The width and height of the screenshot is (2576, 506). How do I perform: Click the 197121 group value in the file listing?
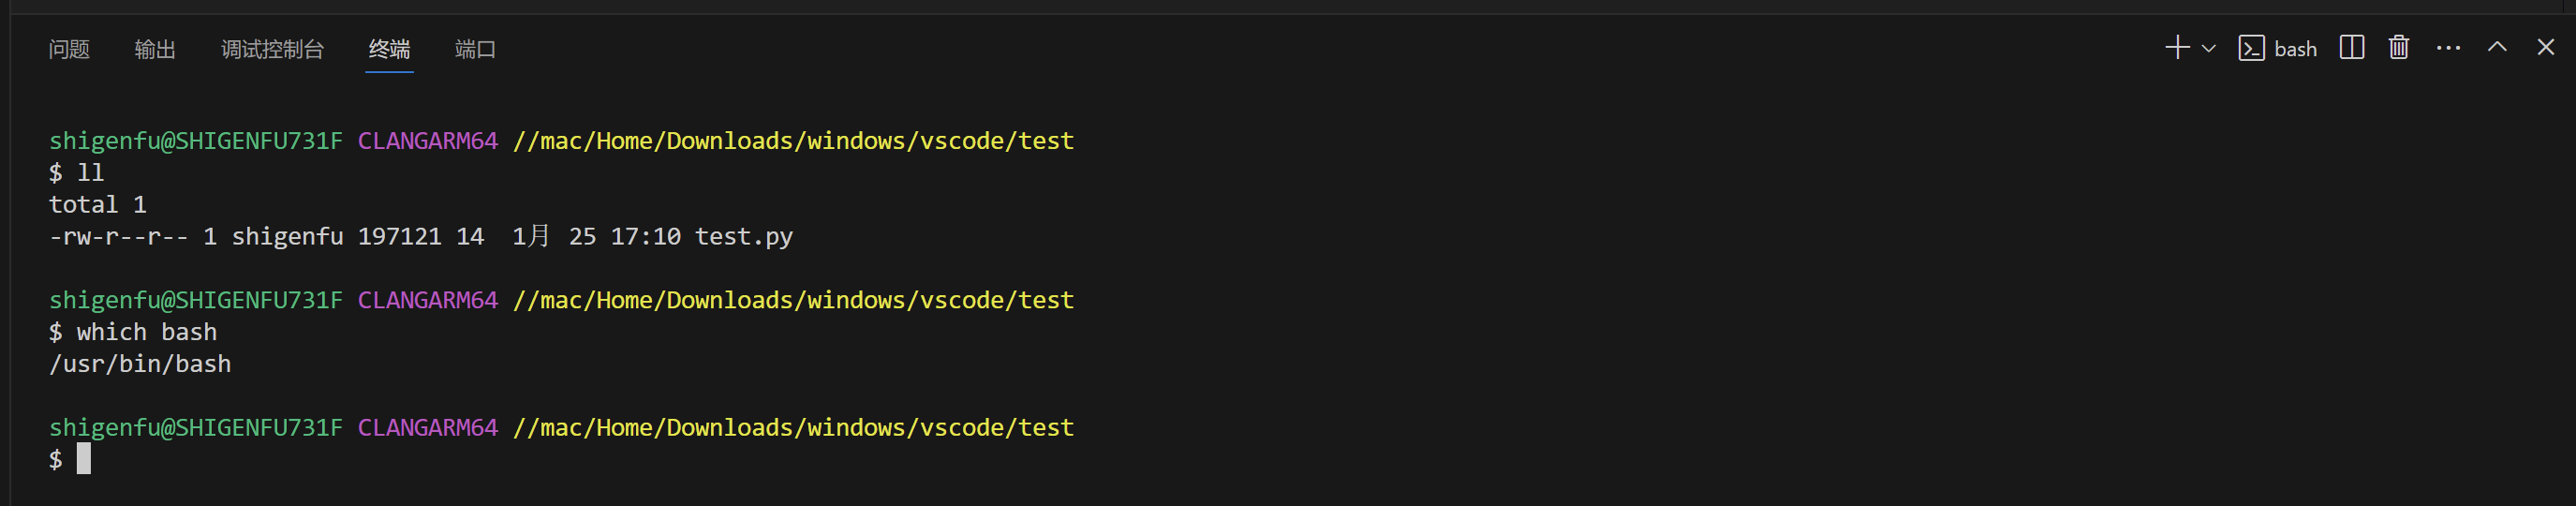point(399,236)
